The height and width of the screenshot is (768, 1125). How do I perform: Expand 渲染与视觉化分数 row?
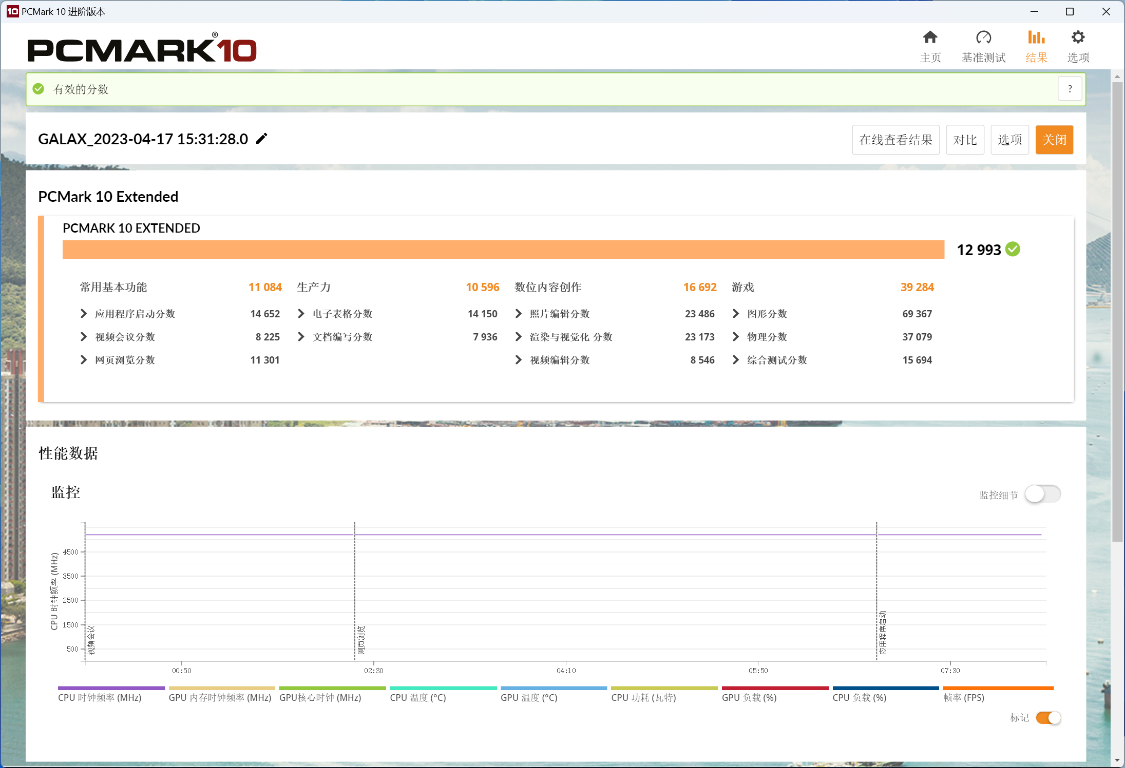pyautogui.click(x=564, y=337)
